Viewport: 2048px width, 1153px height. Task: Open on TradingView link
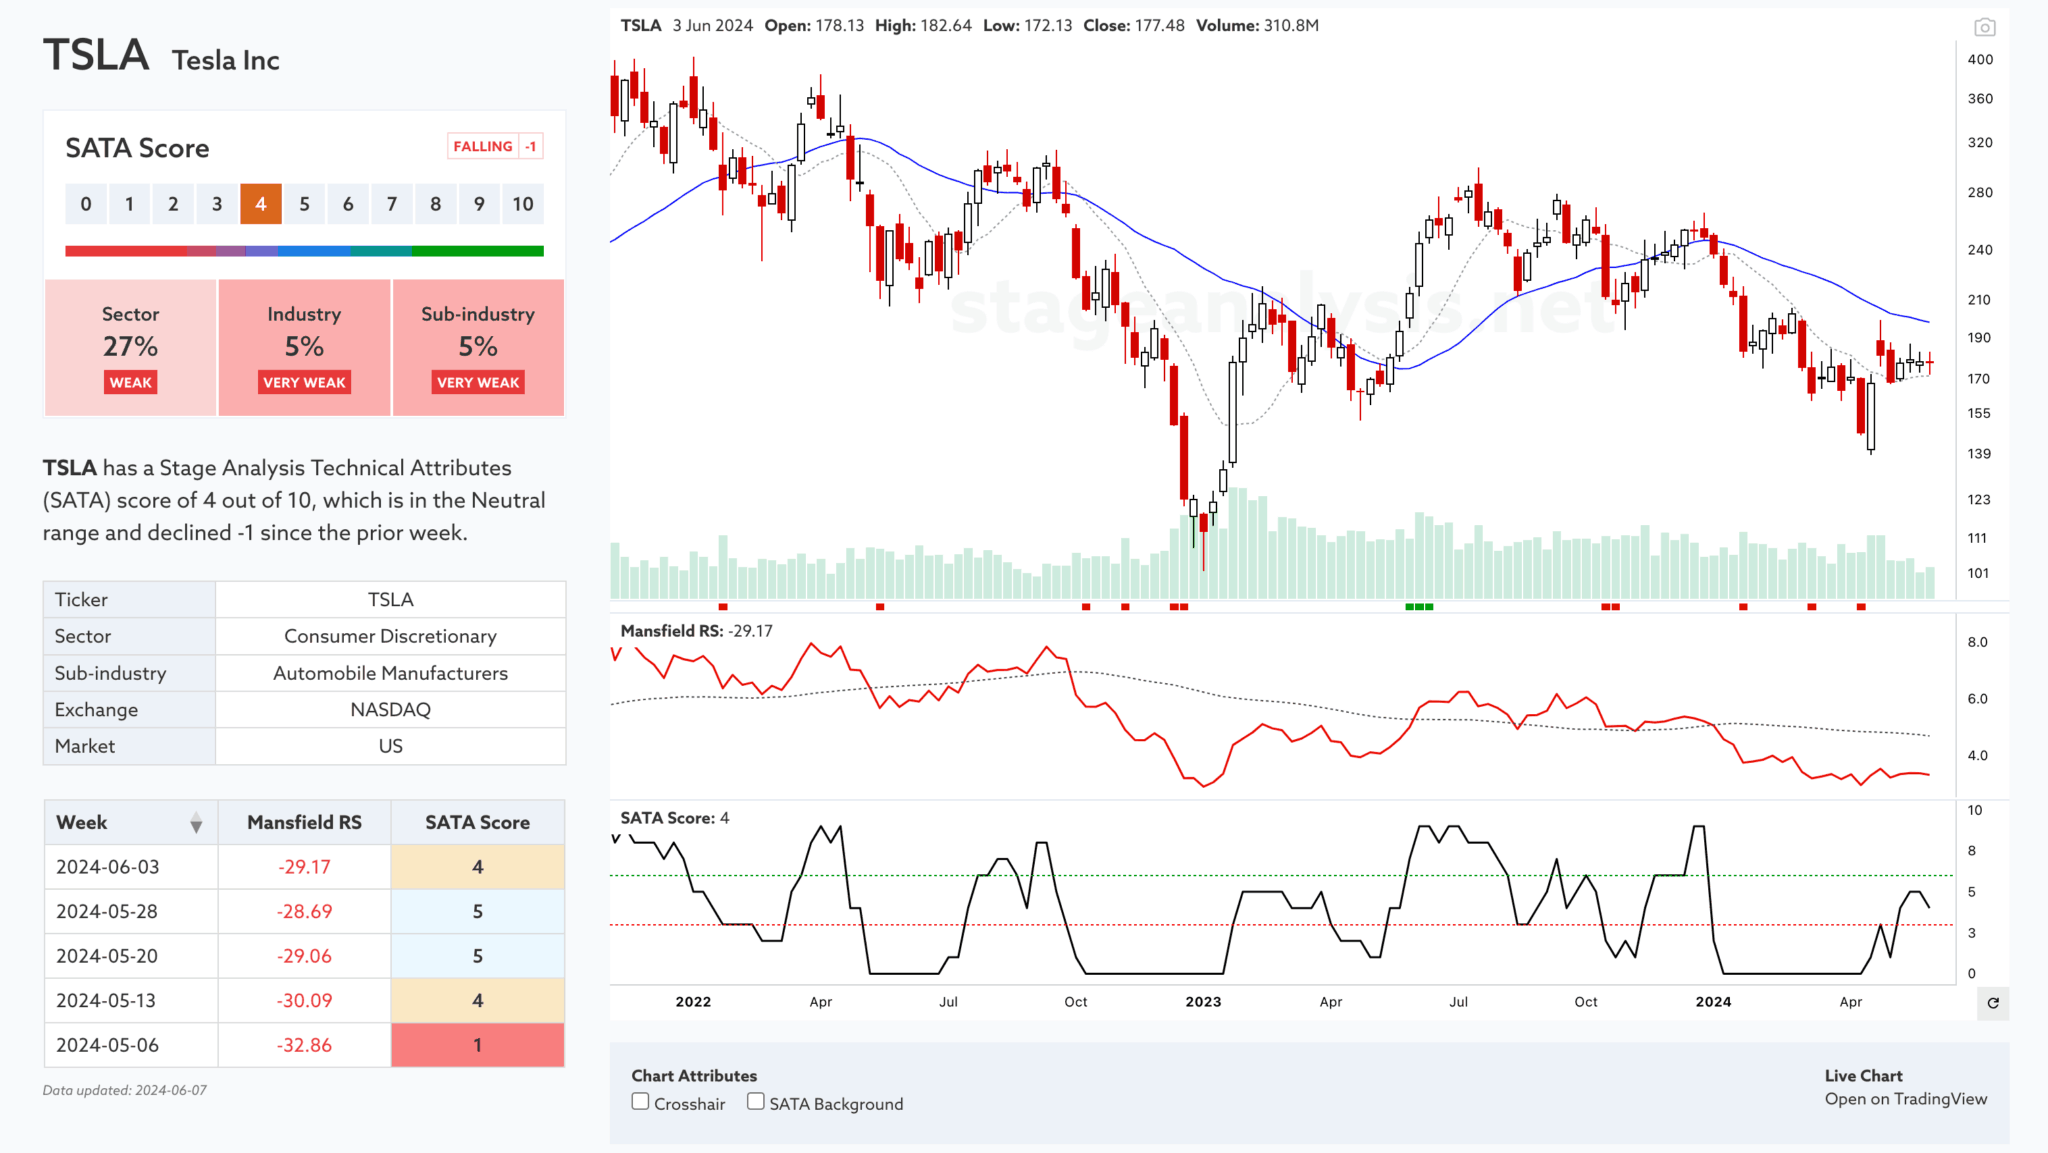coord(1905,1099)
